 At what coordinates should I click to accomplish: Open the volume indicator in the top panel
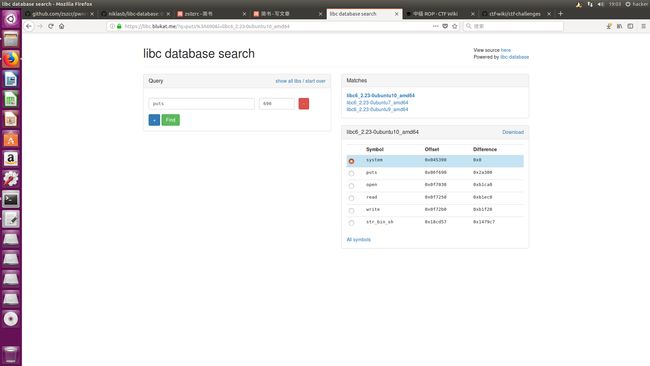tap(601, 4)
